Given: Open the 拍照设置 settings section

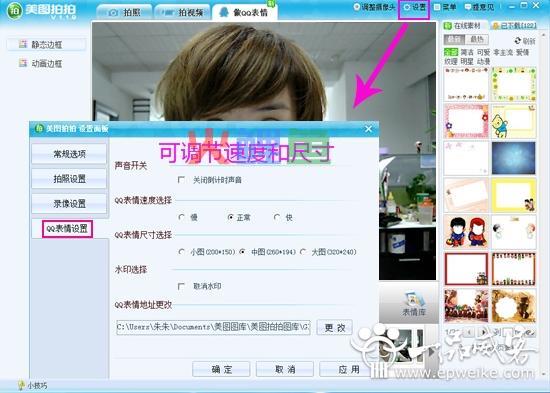Looking at the screenshot, I should click(69, 179).
